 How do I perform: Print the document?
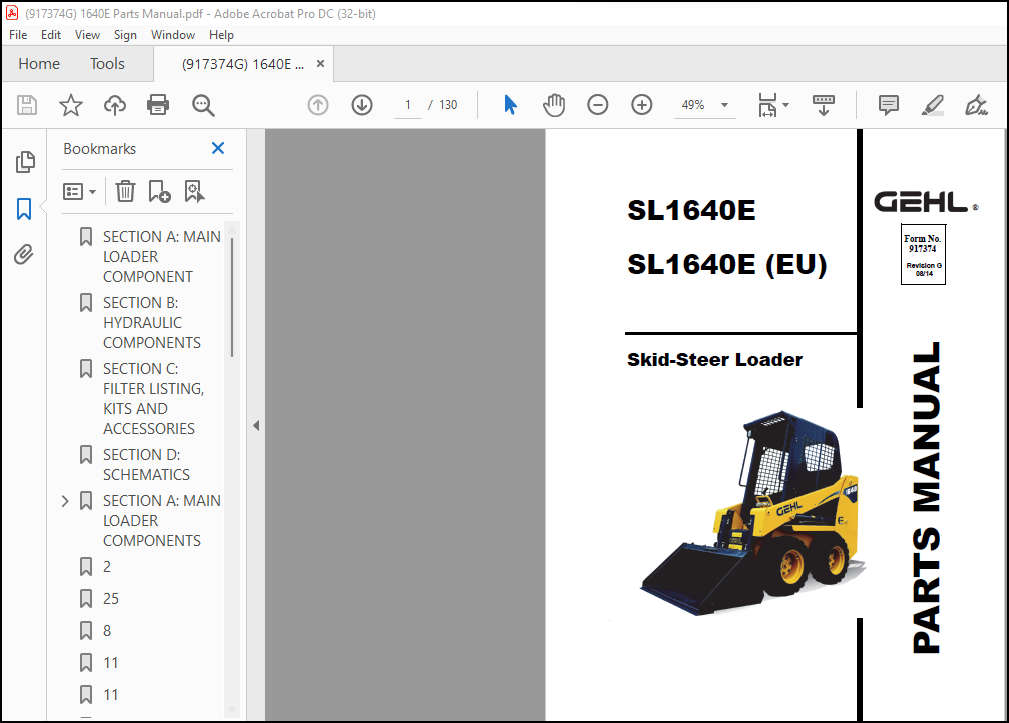(x=158, y=105)
